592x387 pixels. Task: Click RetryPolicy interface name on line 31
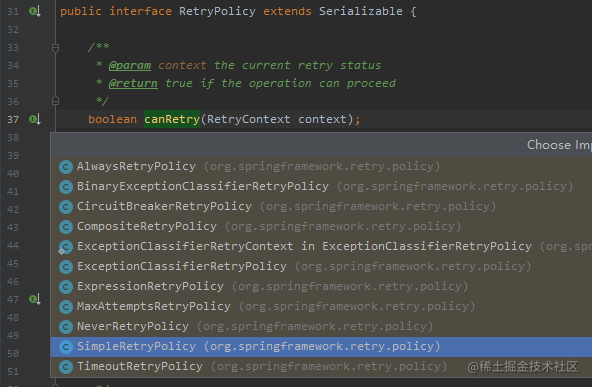[217, 11]
